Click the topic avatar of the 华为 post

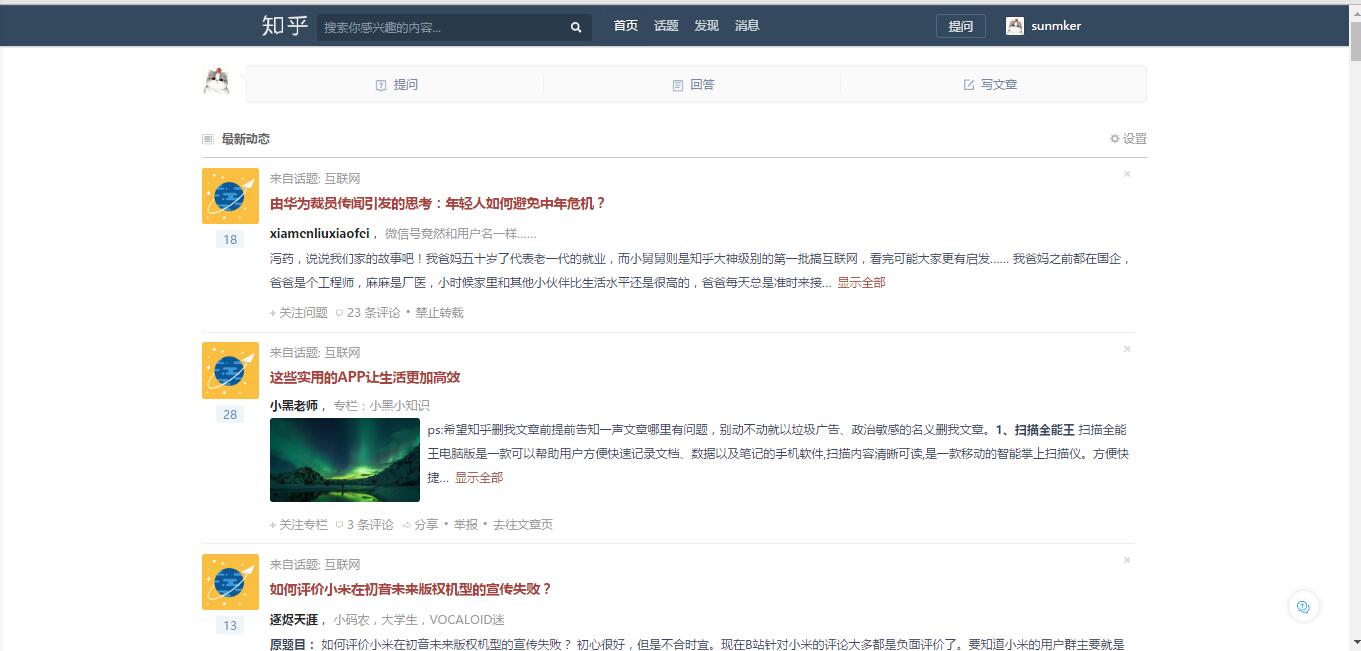(x=230, y=196)
